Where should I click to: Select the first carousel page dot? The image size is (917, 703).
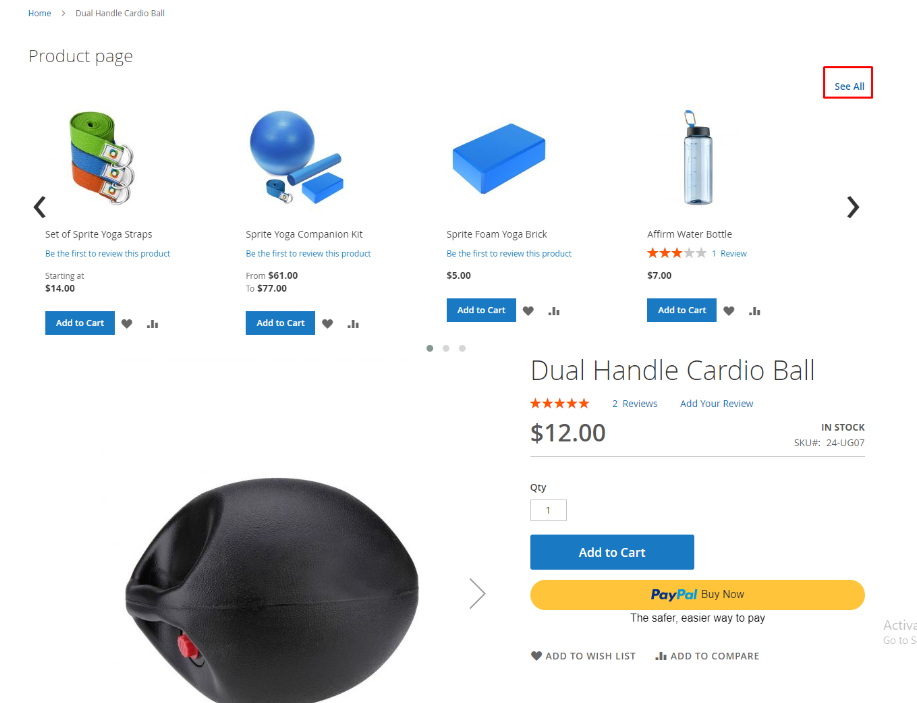click(x=430, y=349)
